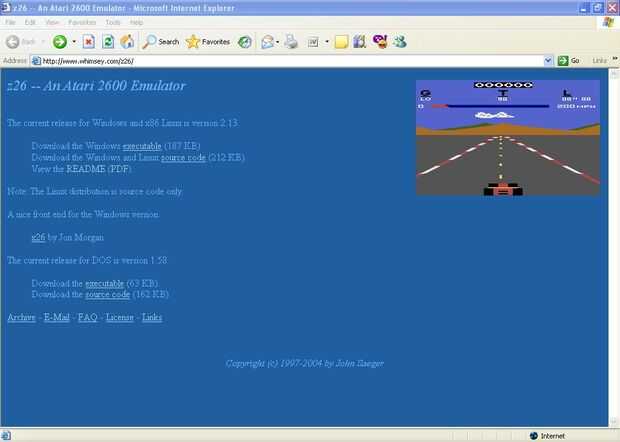Click the scrollbar up arrow

coord(614,74)
